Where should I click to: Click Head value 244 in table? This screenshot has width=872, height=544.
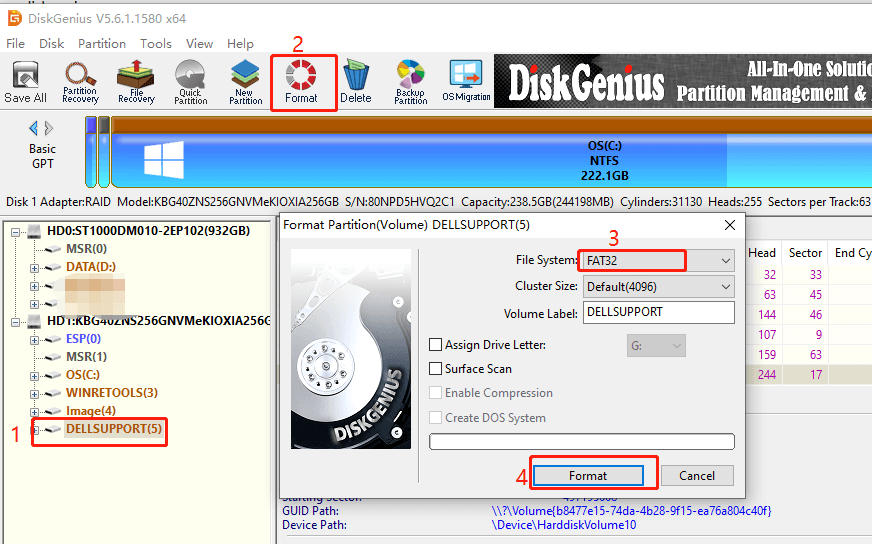tap(766, 375)
